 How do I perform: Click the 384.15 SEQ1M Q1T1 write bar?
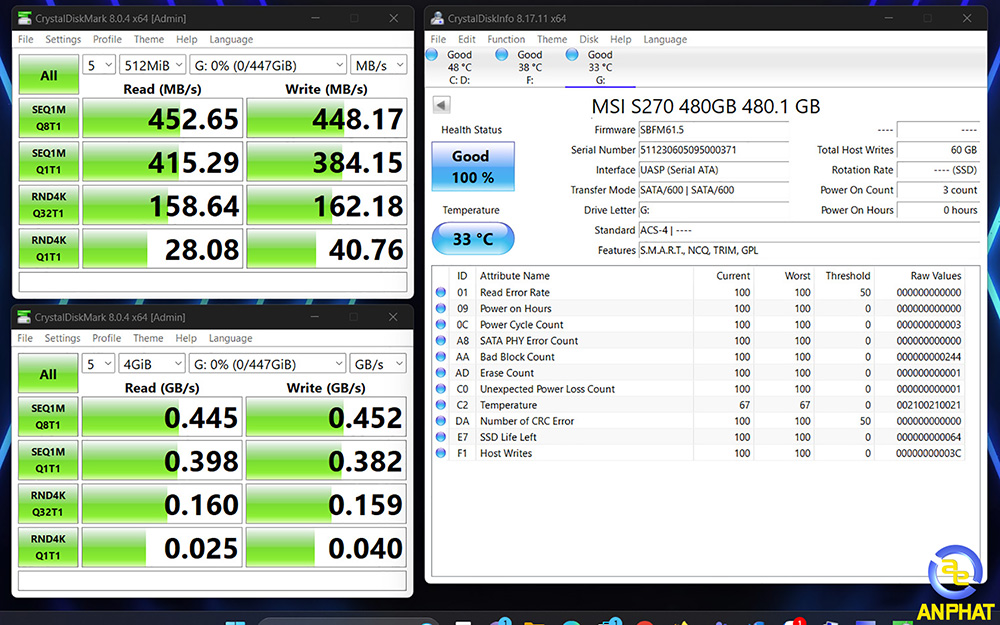pos(327,161)
